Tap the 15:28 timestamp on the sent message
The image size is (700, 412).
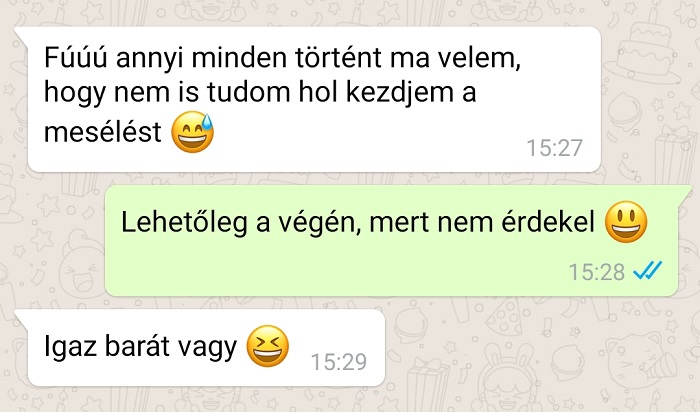click(x=597, y=271)
